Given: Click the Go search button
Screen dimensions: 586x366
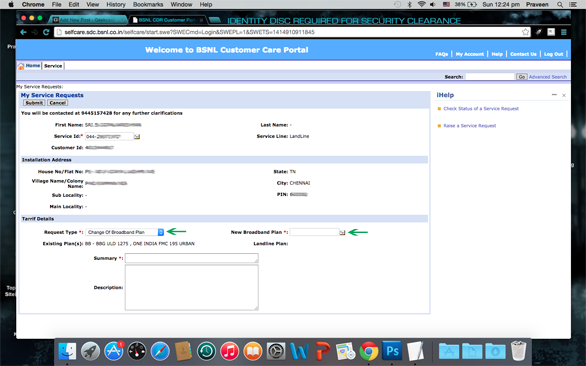Looking at the screenshot, I should (522, 77).
